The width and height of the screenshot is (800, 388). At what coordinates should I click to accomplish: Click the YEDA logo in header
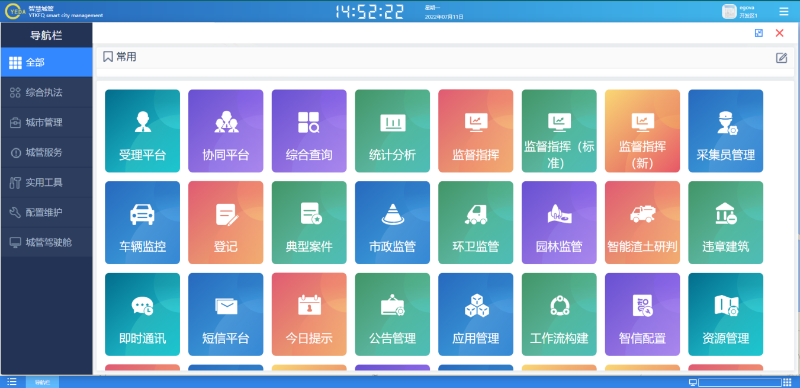(14, 11)
